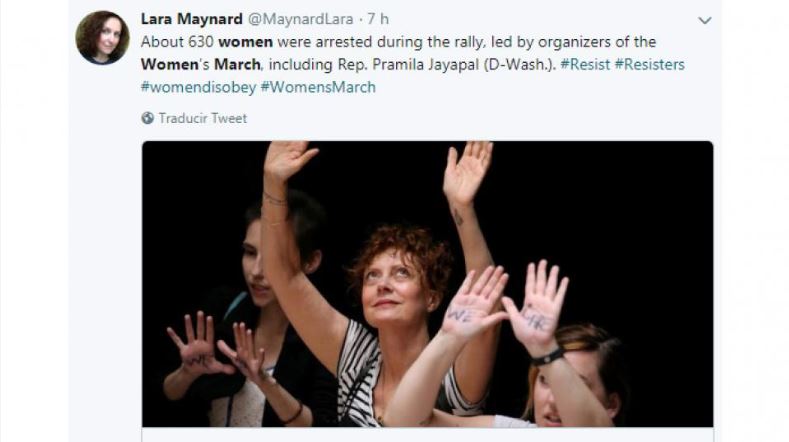Expand the tweet options chevron
Viewport: 789px width, 442px height.
coord(704,21)
